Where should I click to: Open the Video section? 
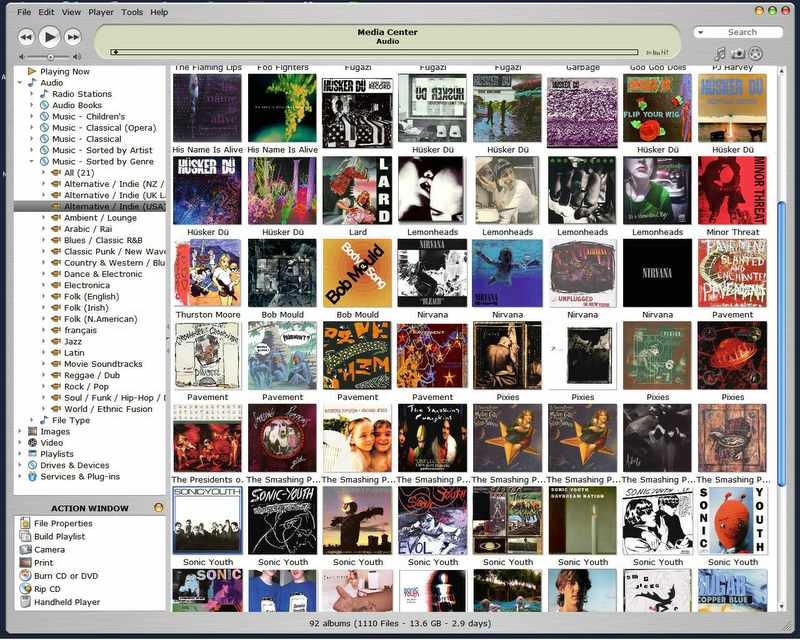coord(52,442)
